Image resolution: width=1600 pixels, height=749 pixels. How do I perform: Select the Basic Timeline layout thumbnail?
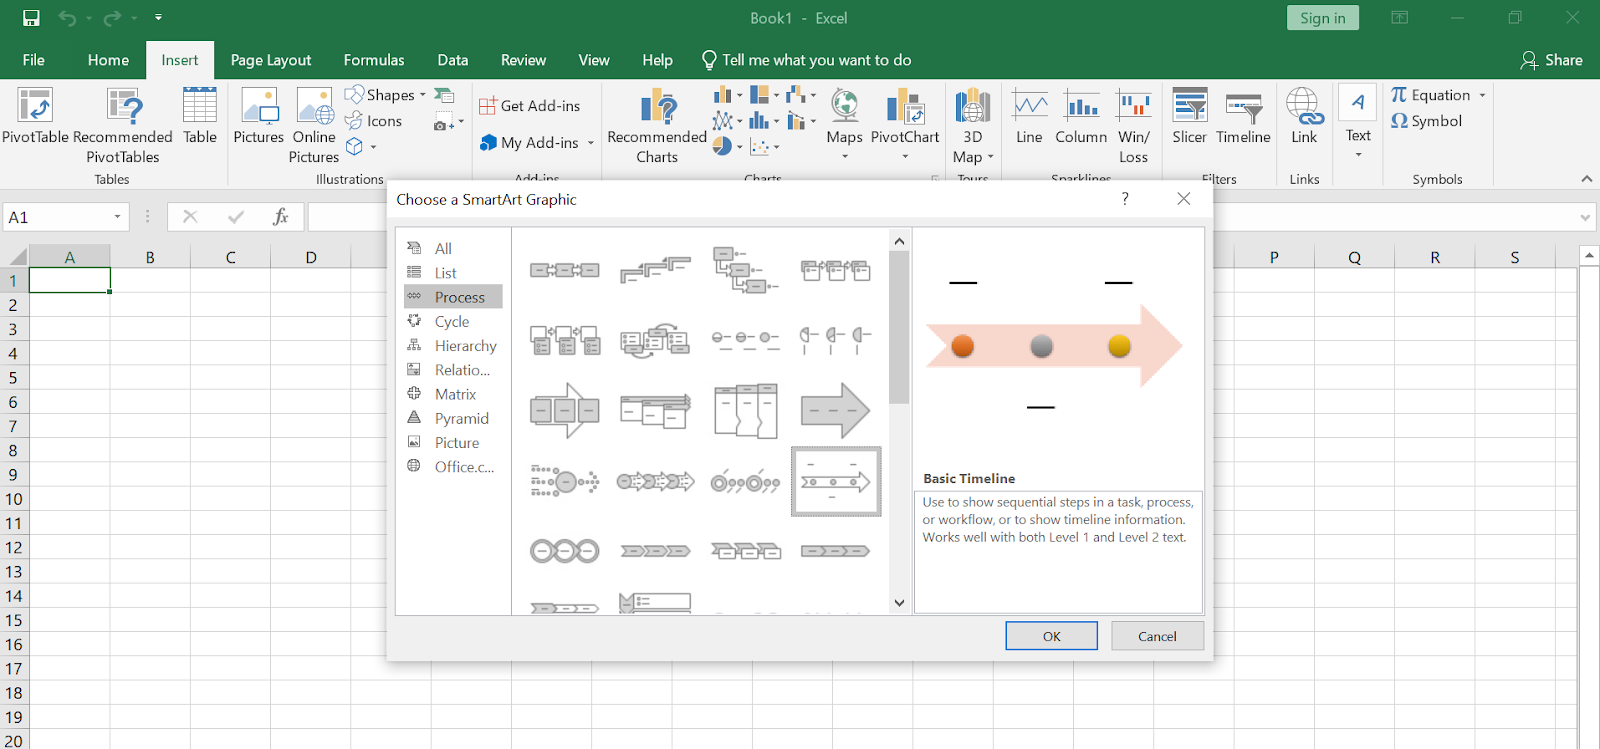(836, 482)
